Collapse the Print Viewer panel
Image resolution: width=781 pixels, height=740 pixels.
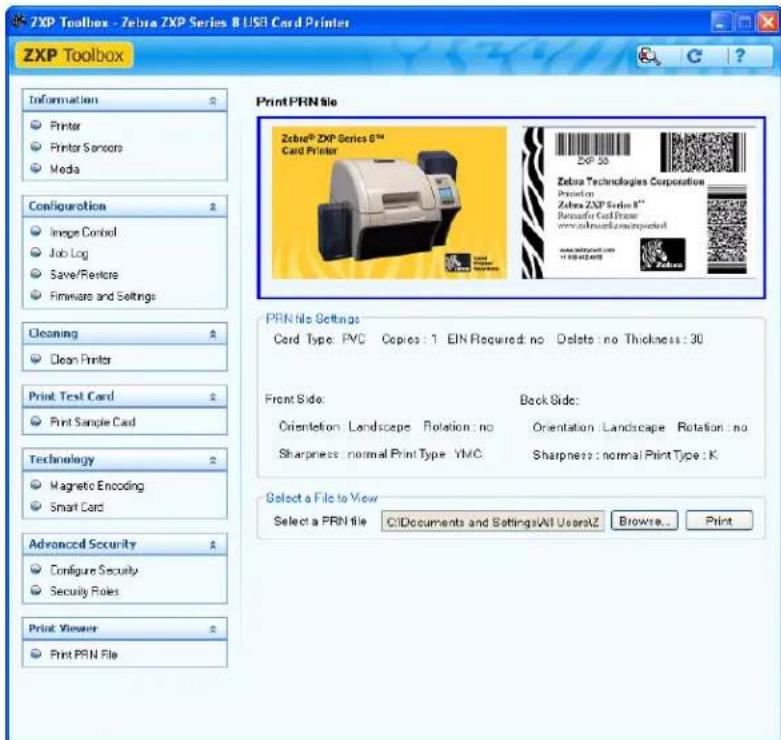pos(213,629)
